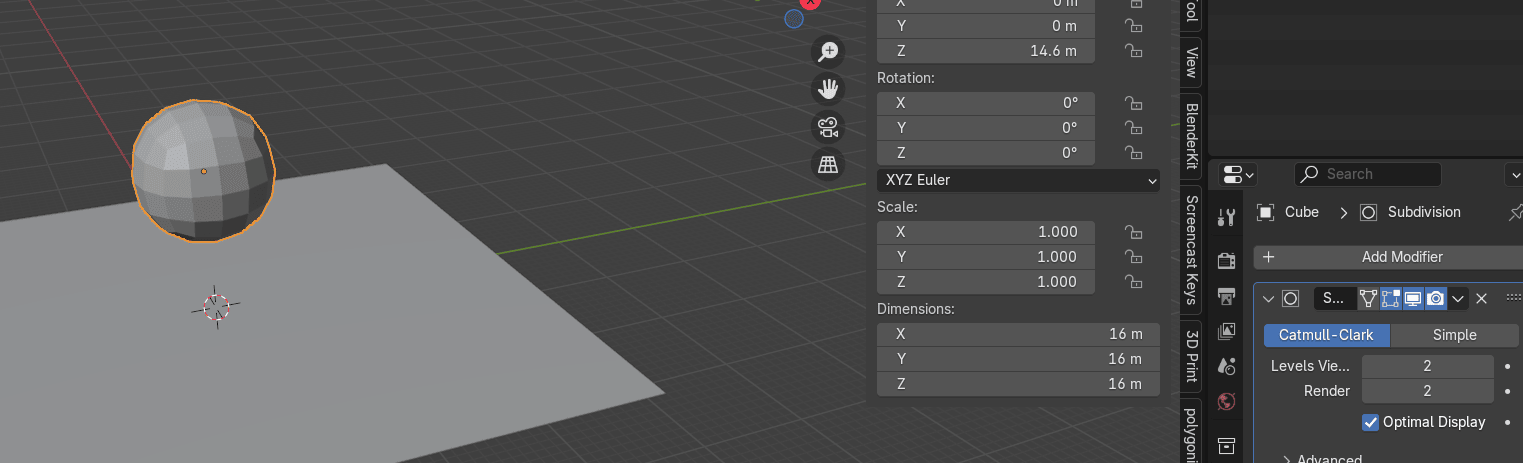The height and width of the screenshot is (463, 1523).
Task: Collapse the Subdivision modifier panel
Action: pyautogui.click(x=1268, y=298)
